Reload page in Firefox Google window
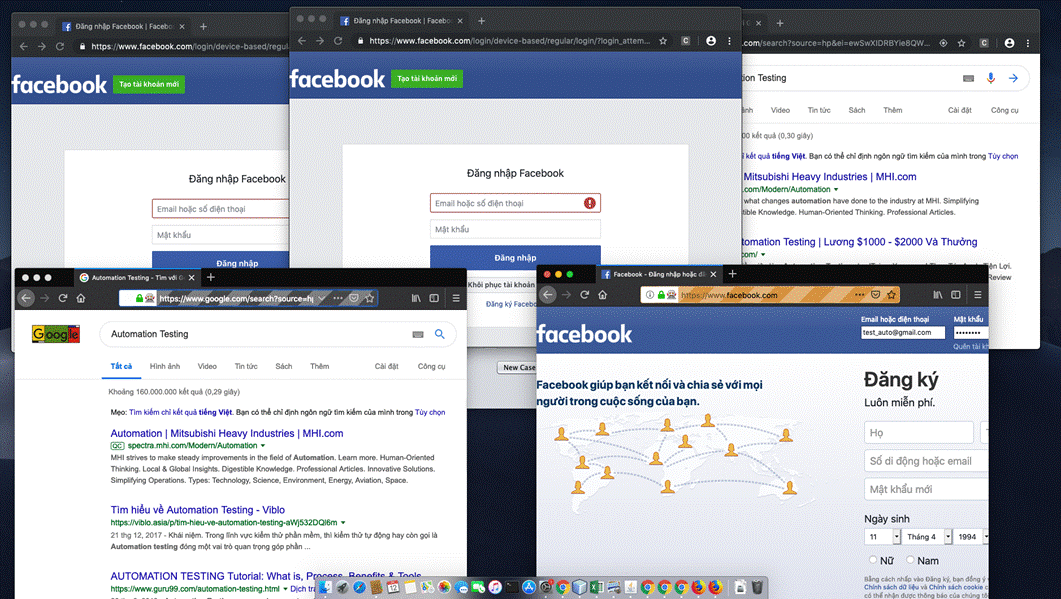This screenshot has width=1061, height=599. click(x=62, y=298)
